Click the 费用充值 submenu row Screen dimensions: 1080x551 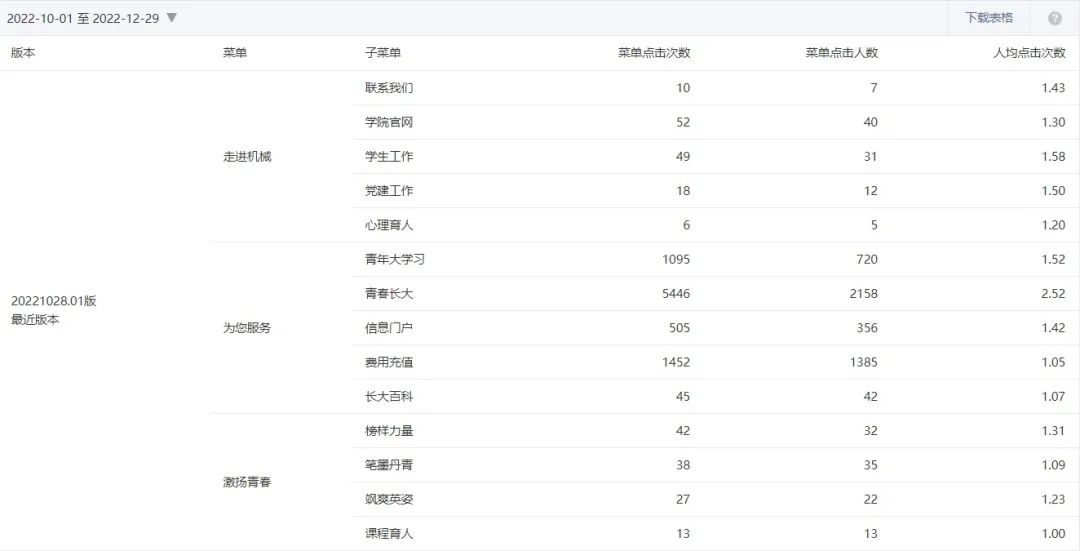click(x=389, y=362)
